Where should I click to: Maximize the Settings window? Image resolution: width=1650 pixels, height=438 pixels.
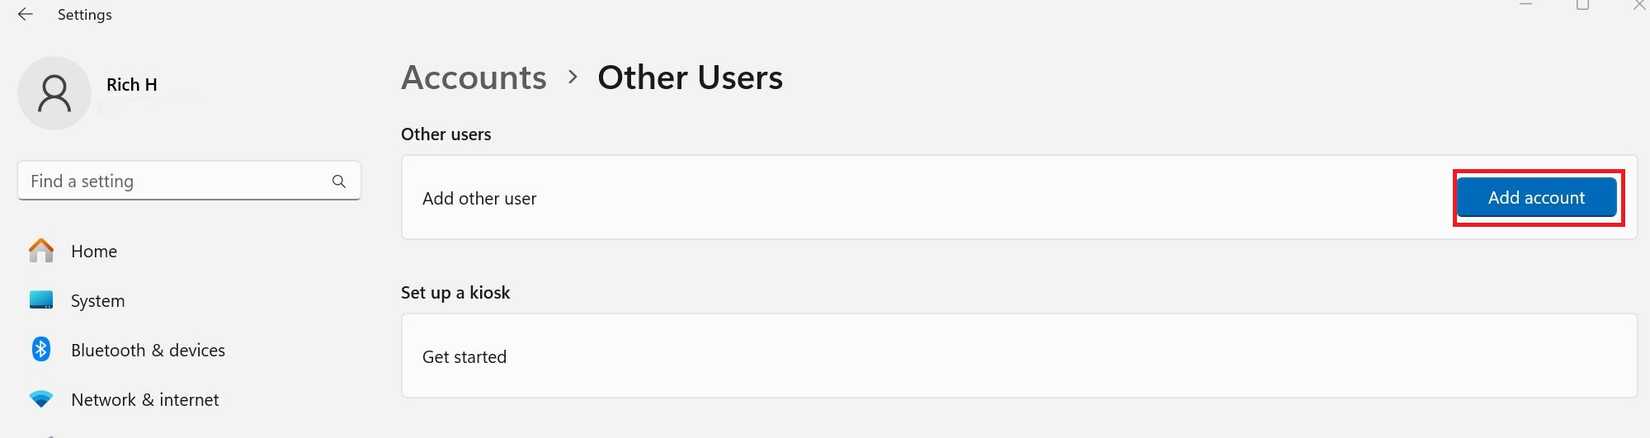pyautogui.click(x=1582, y=5)
